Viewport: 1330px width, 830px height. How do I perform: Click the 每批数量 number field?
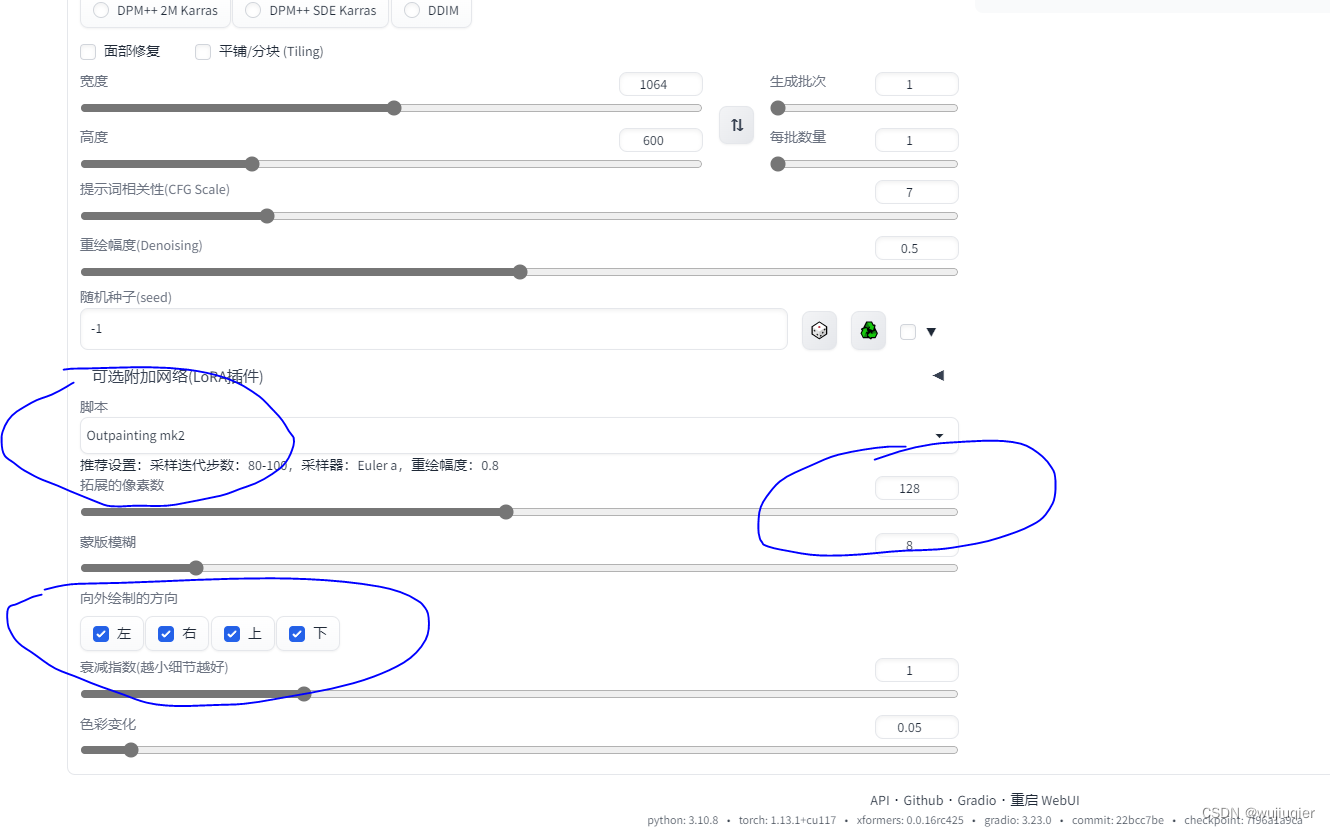pyautogui.click(x=916, y=140)
